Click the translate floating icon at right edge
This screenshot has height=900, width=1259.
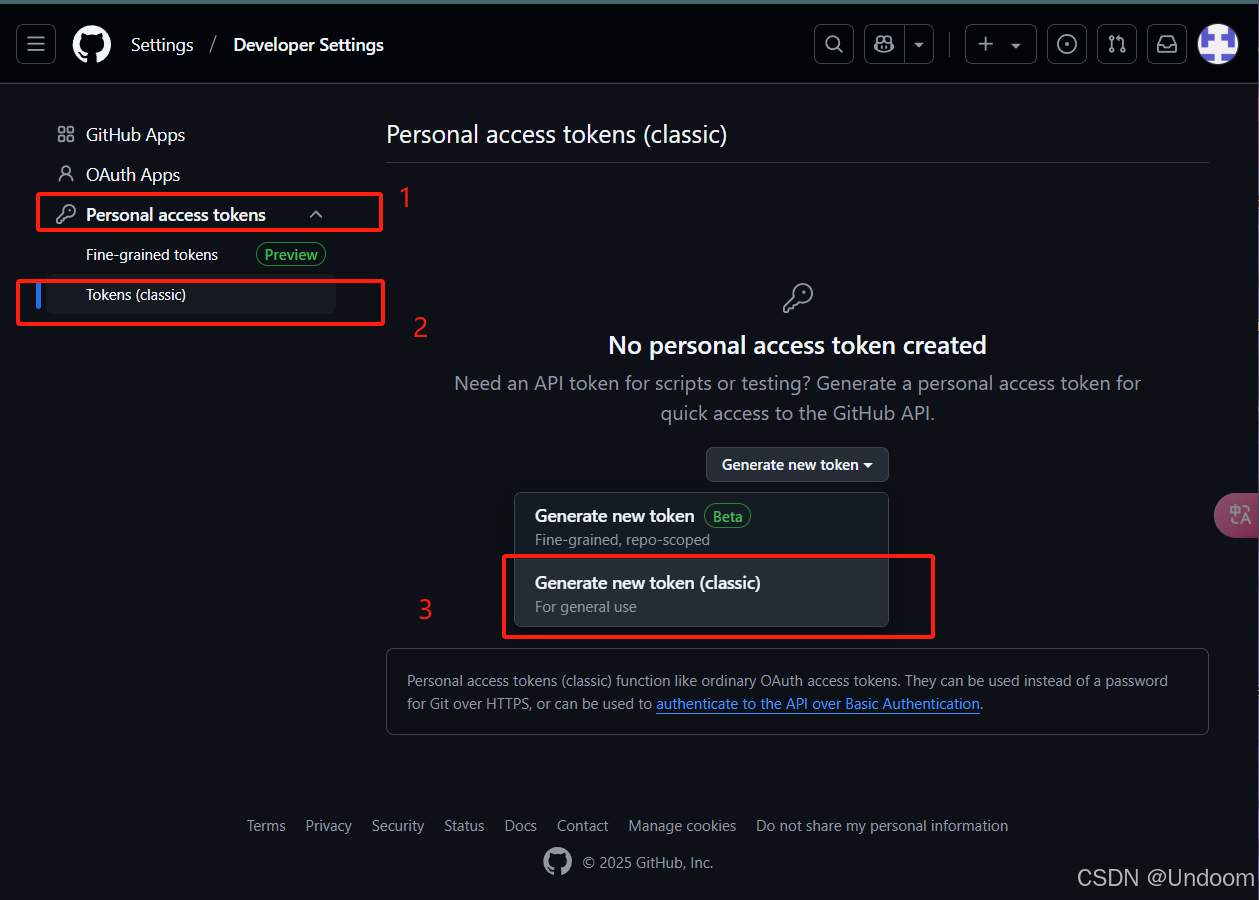[x=1238, y=515]
